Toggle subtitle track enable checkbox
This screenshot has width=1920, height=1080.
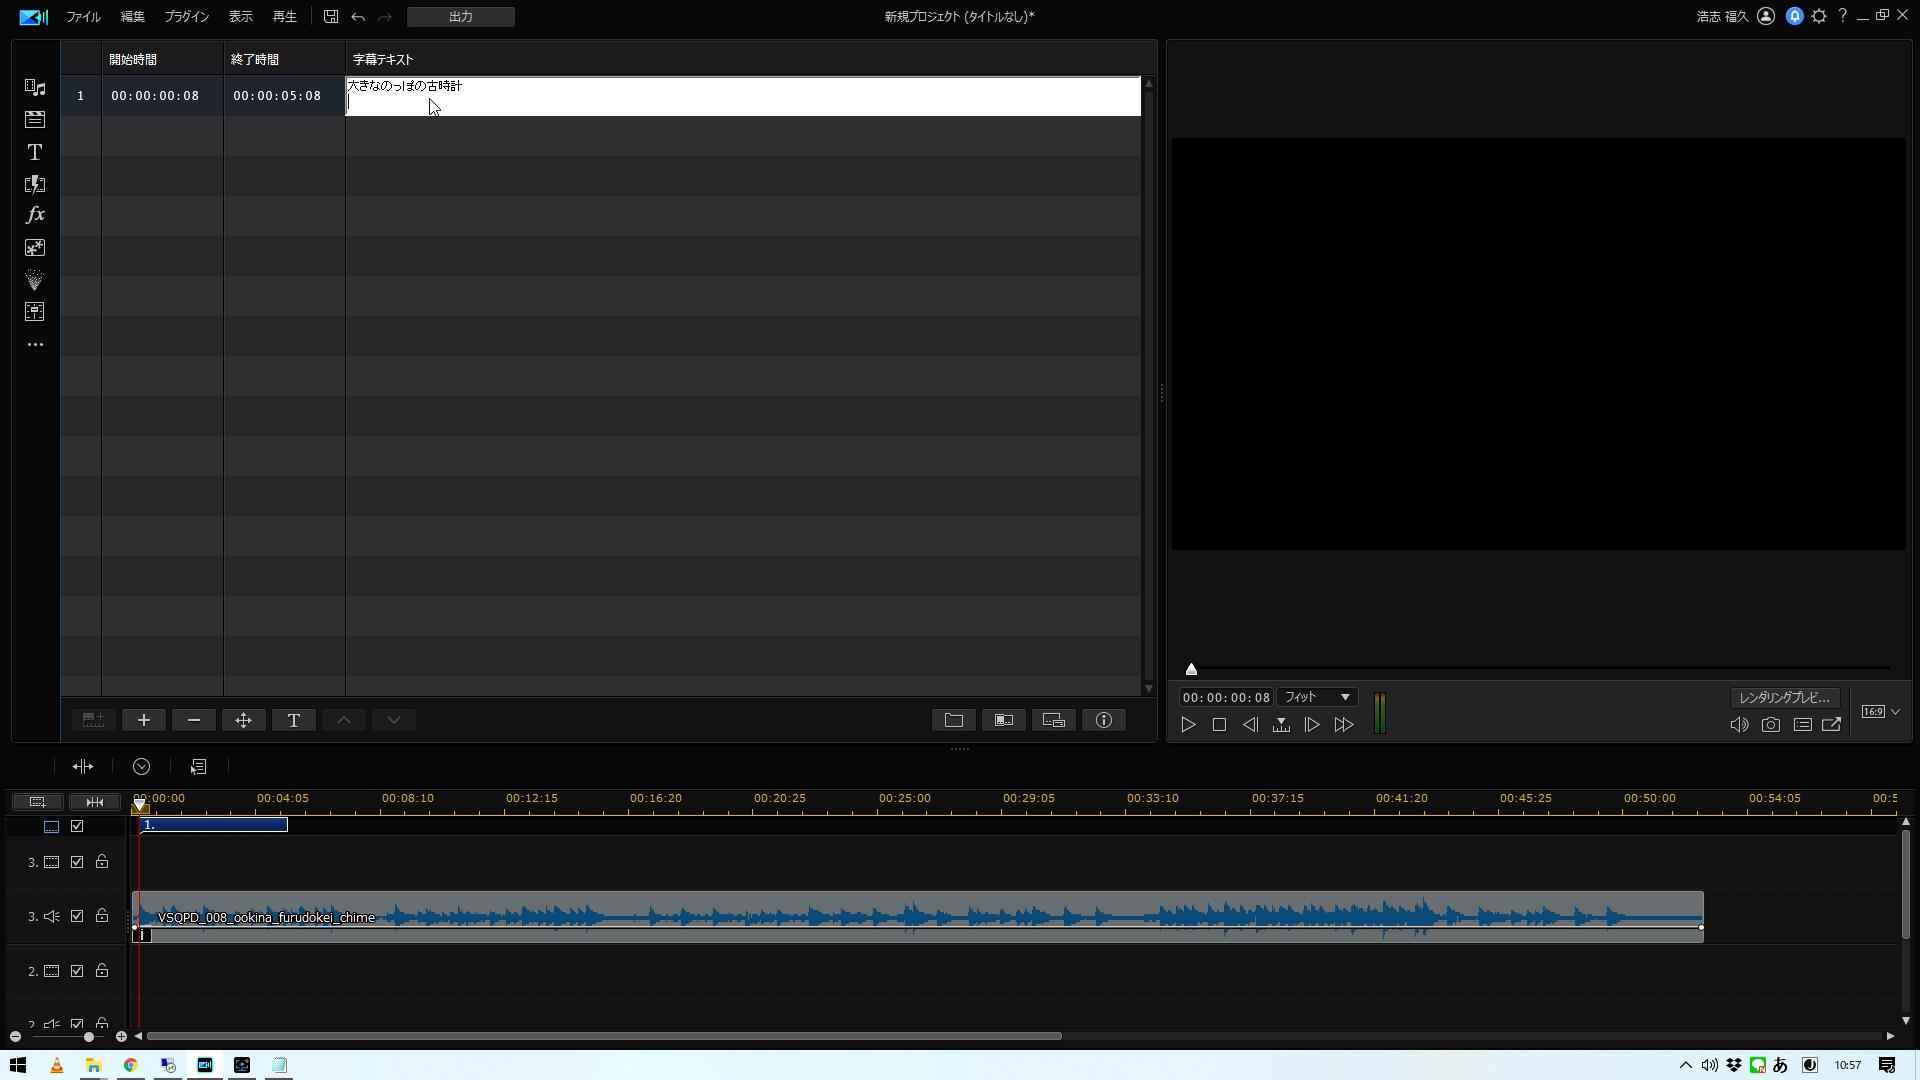tap(77, 826)
